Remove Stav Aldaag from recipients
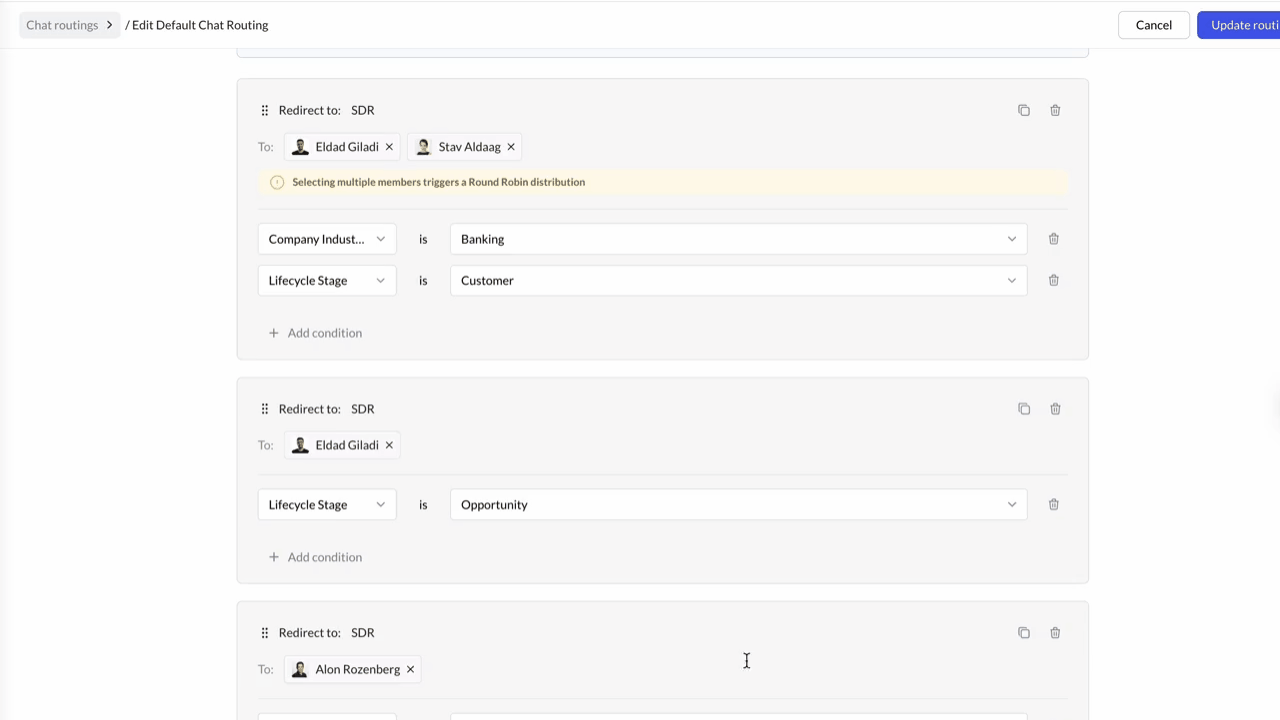Viewport: 1280px width, 720px height. click(511, 147)
